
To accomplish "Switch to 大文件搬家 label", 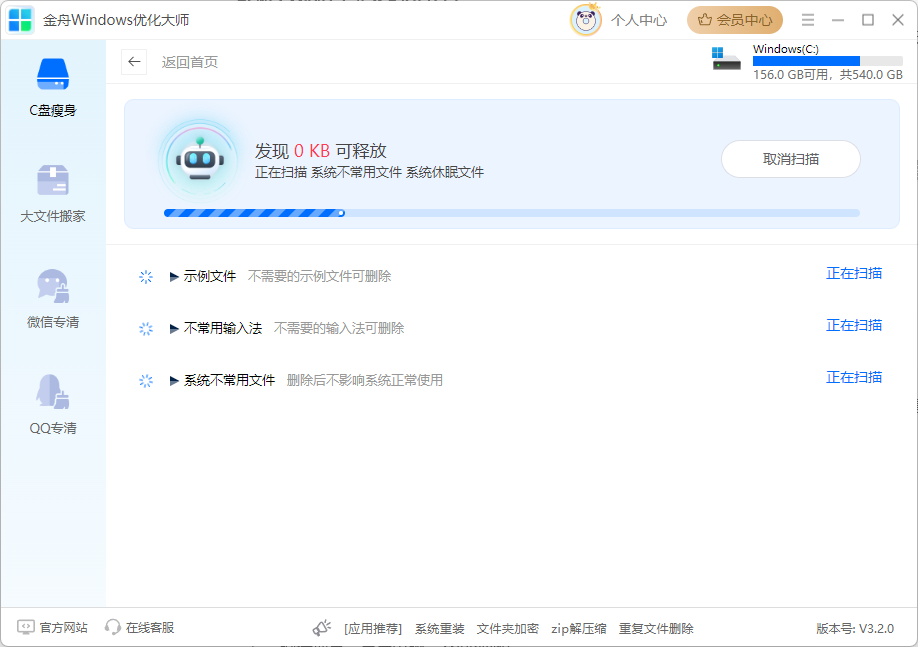I will pos(53,216).
